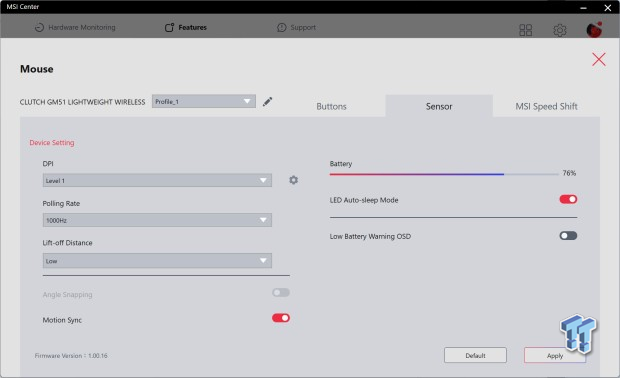Click the Firmware Version 1.00.16 text
The image size is (620, 378).
point(71,355)
